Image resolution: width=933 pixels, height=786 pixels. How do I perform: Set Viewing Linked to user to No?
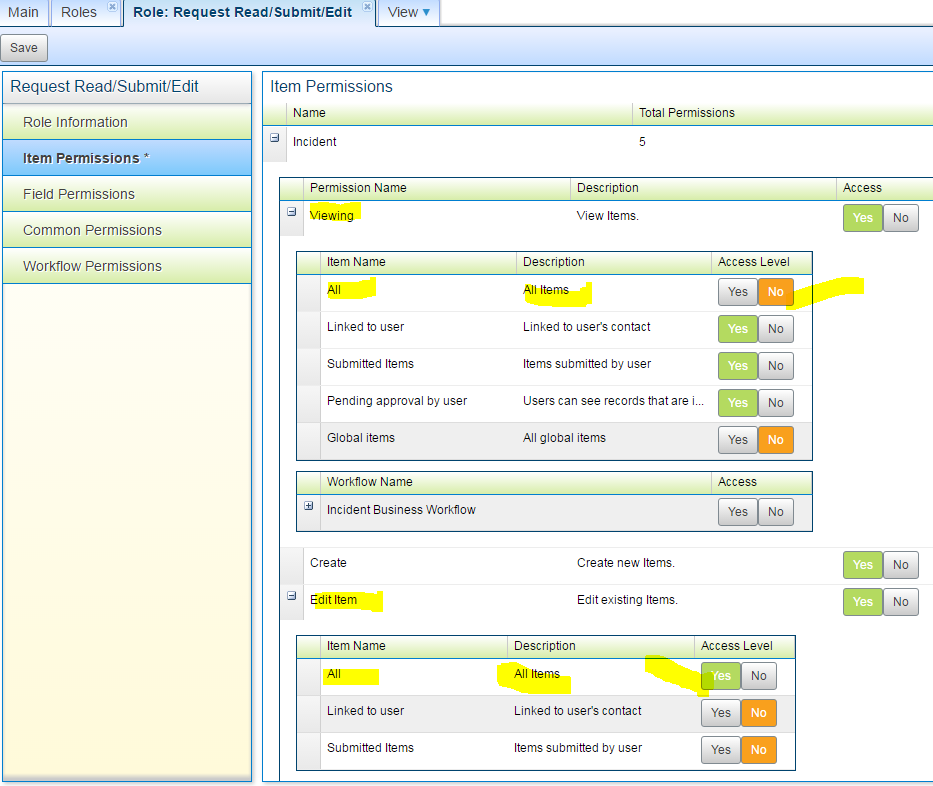[775, 329]
